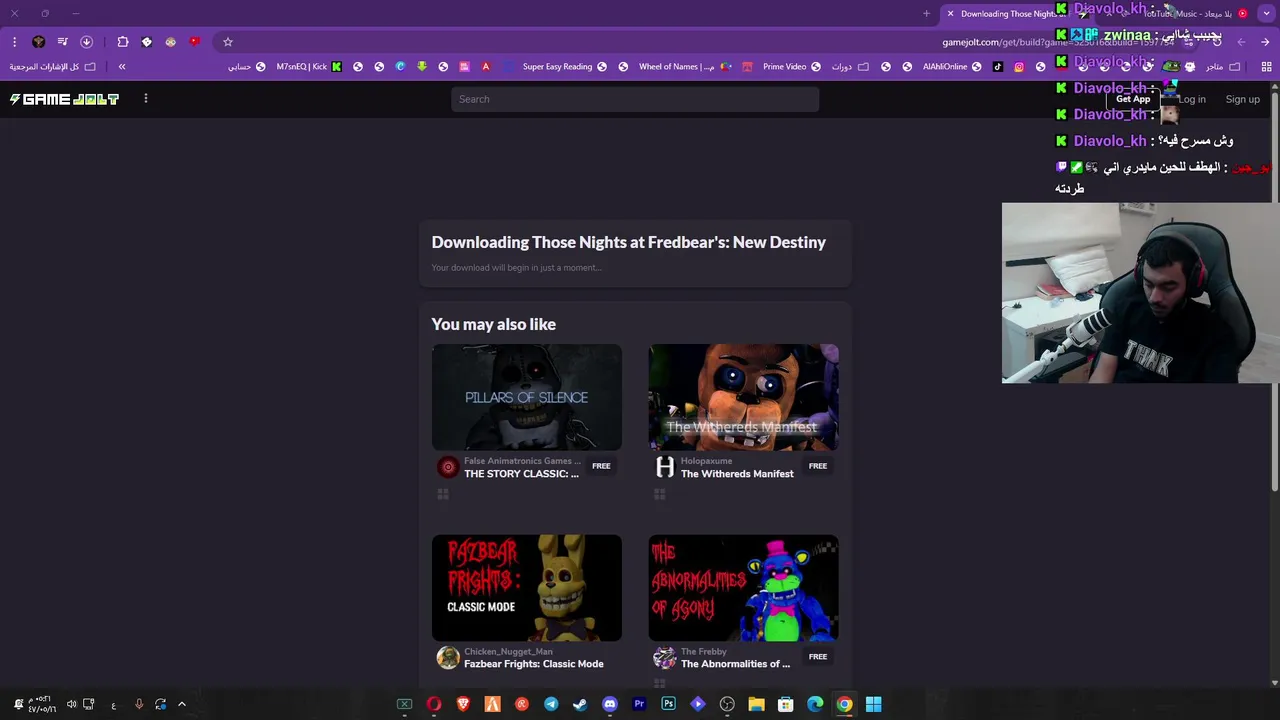This screenshot has width=1280, height=720.
Task: Open Chrome three-dot browser menu
Action: click(x=15, y=42)
